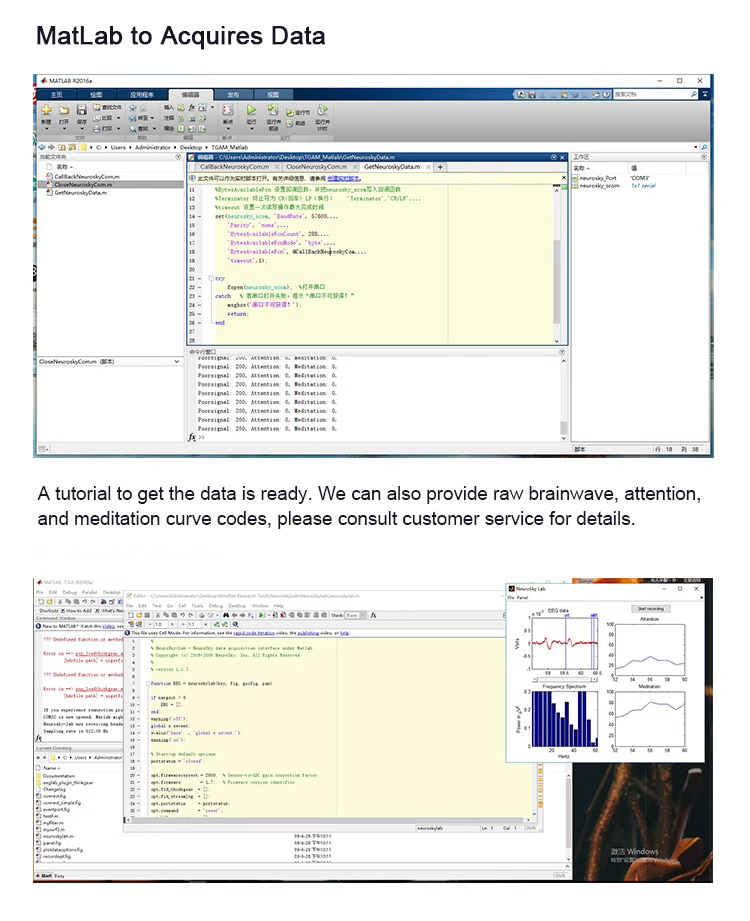Click the New script icon in MATLAB ribbon
This screenshot has width=750, height=921.
point(46,111)
